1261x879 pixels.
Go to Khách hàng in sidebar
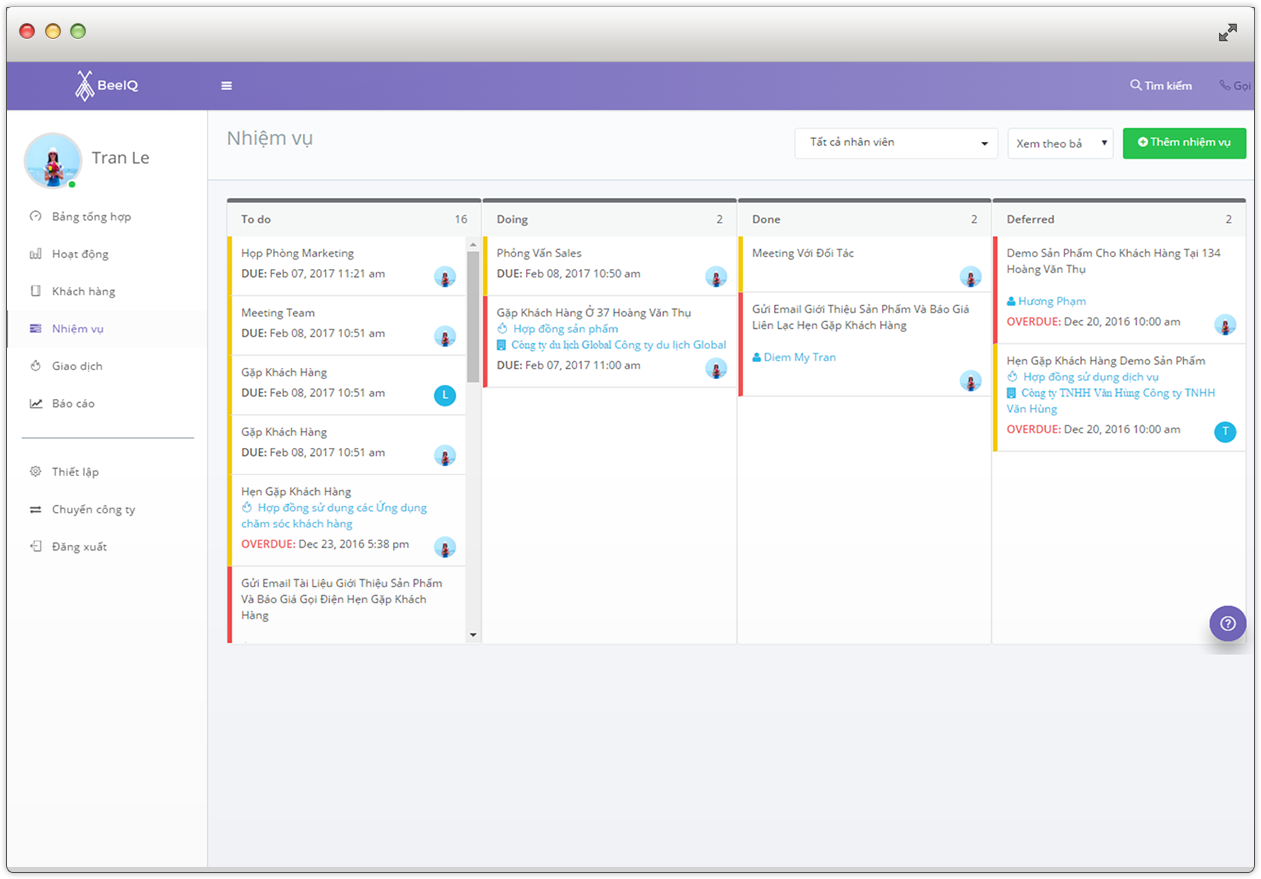click(x=83, y=292)
